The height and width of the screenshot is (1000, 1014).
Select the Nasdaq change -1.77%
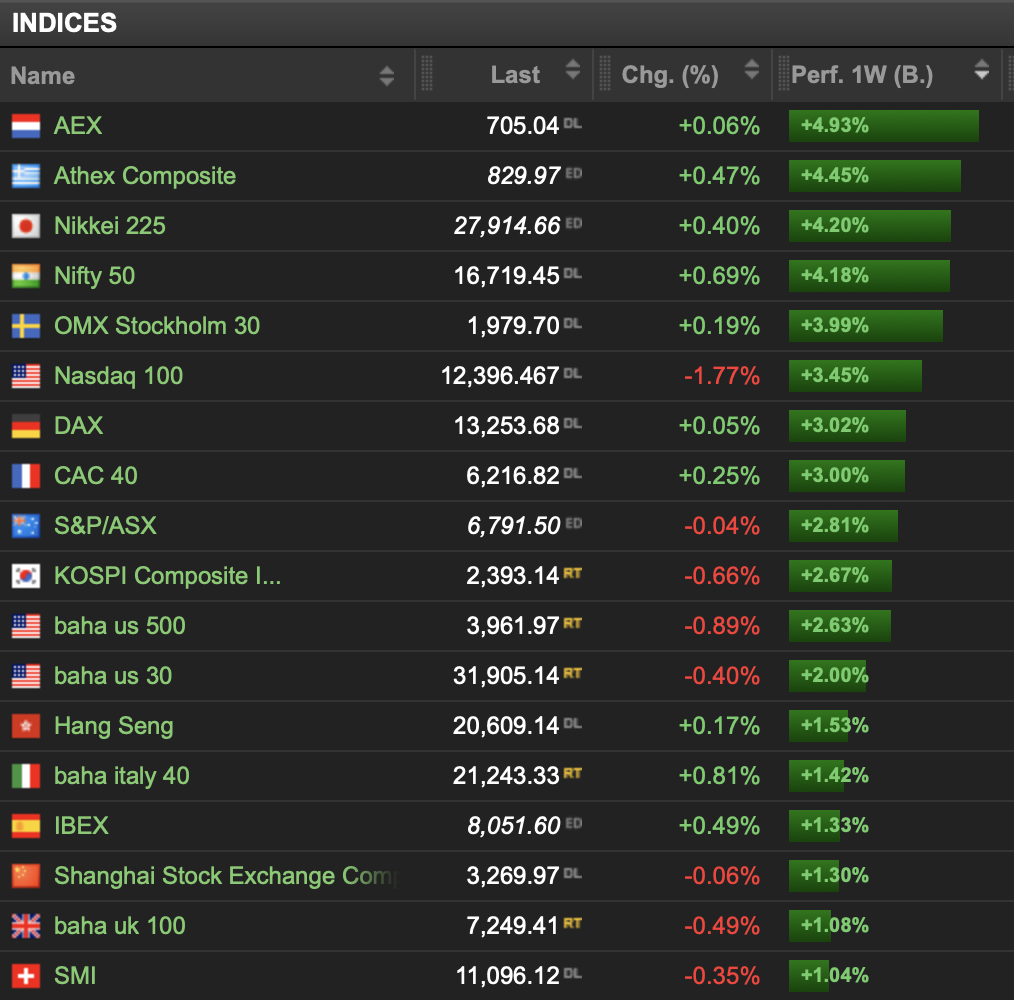click(x=722, y=376)
